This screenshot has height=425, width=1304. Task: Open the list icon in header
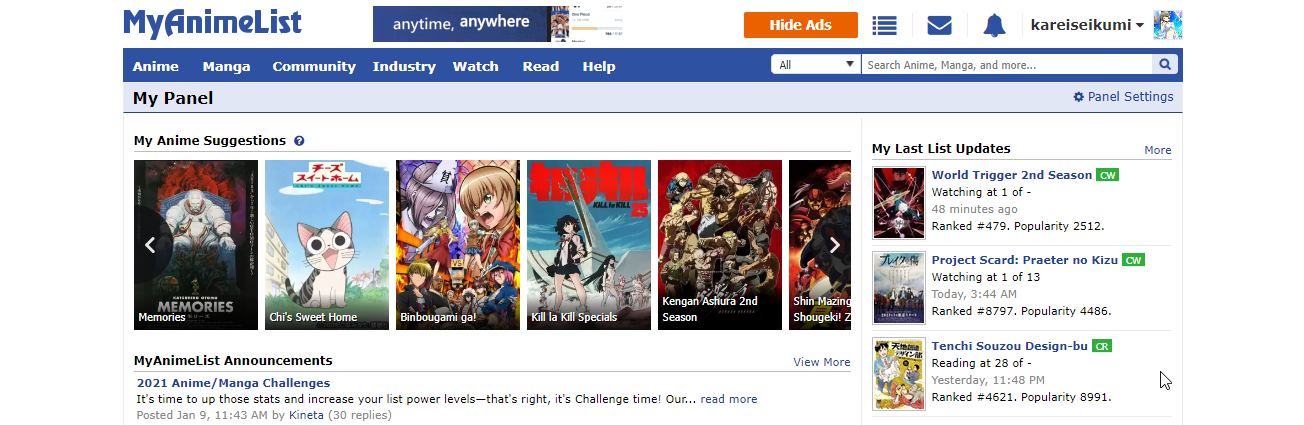(884, 25)
